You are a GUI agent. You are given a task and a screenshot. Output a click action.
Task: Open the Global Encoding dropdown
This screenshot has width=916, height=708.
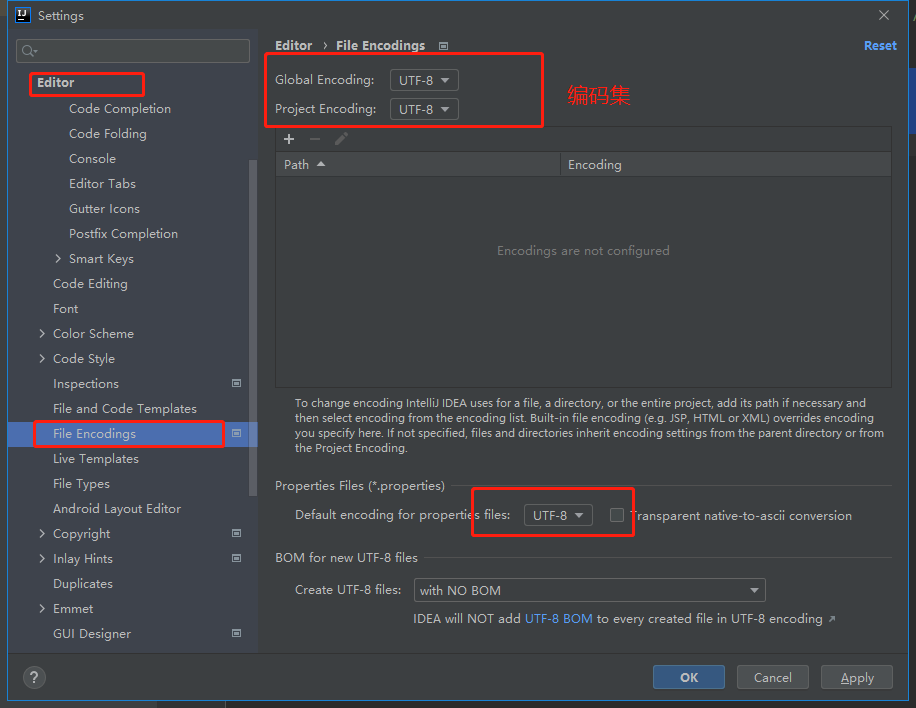[x=424, y=80]
